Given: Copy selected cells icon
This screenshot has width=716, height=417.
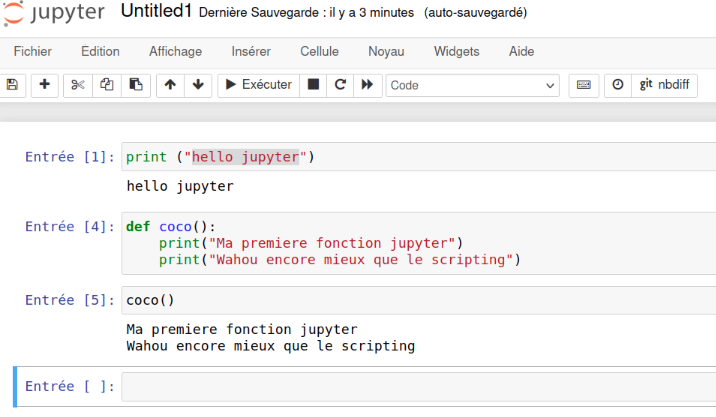Looking at the screenshot, I should pos(107,85).
